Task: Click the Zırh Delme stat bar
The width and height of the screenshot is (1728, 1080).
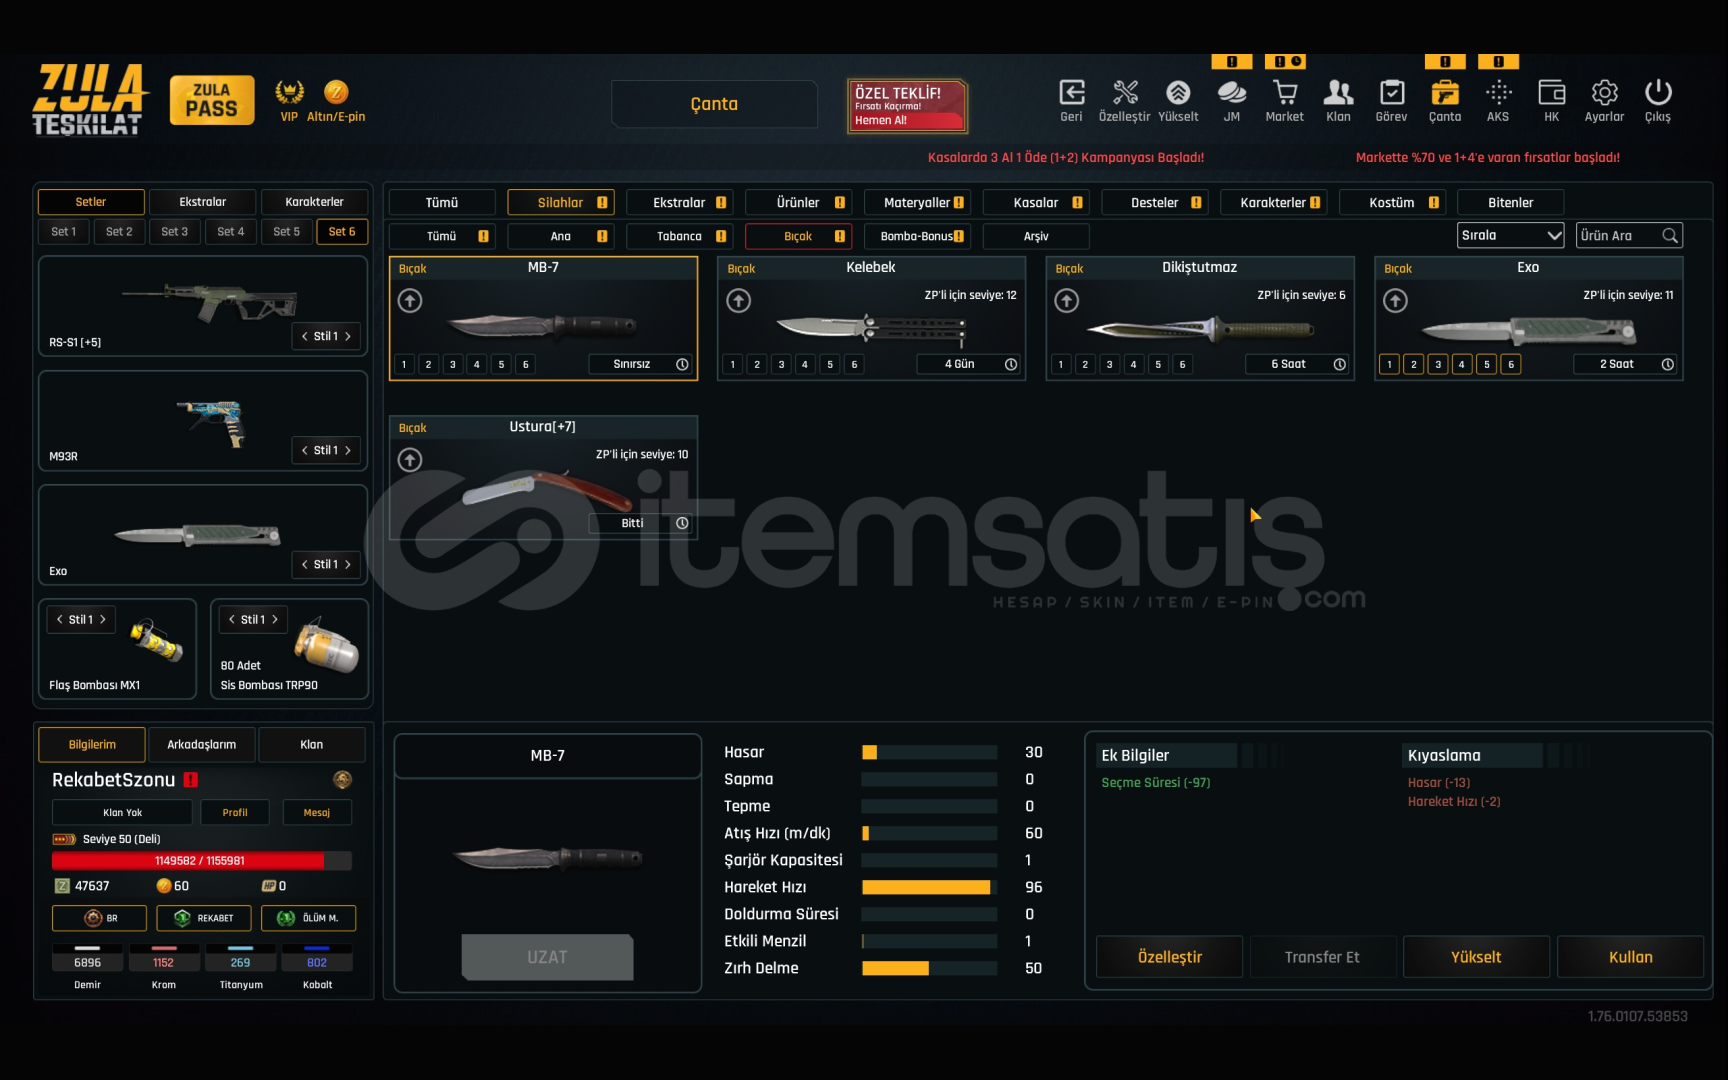Action: click(x=929, y=968)
